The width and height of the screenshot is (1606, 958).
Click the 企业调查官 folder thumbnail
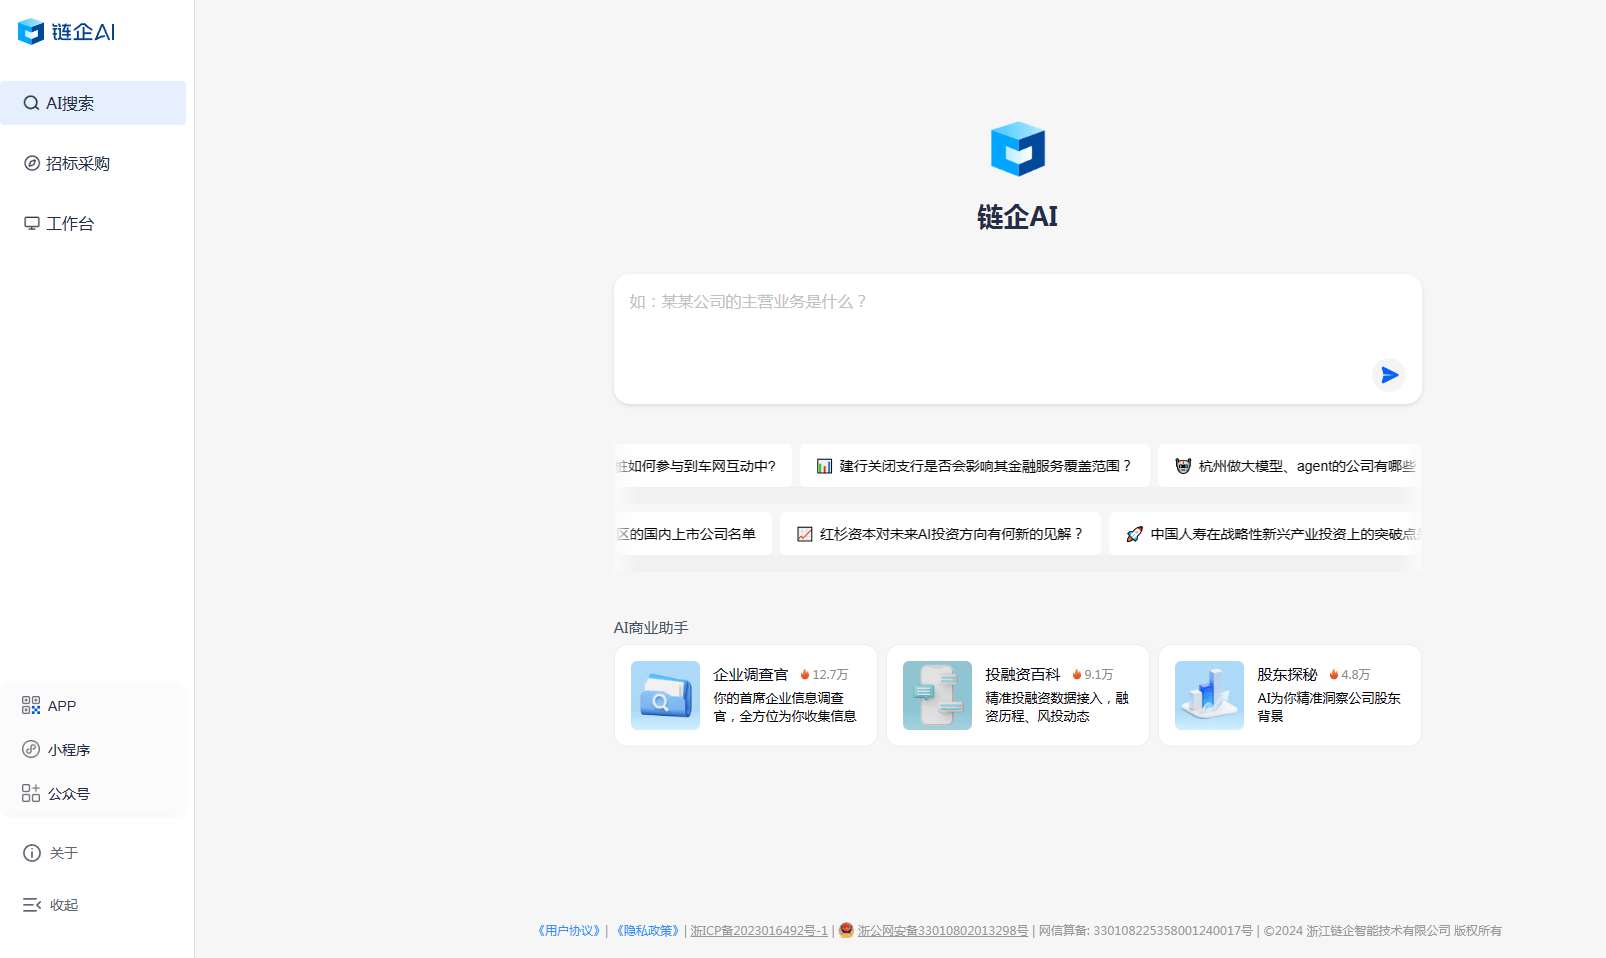[665, 695]
